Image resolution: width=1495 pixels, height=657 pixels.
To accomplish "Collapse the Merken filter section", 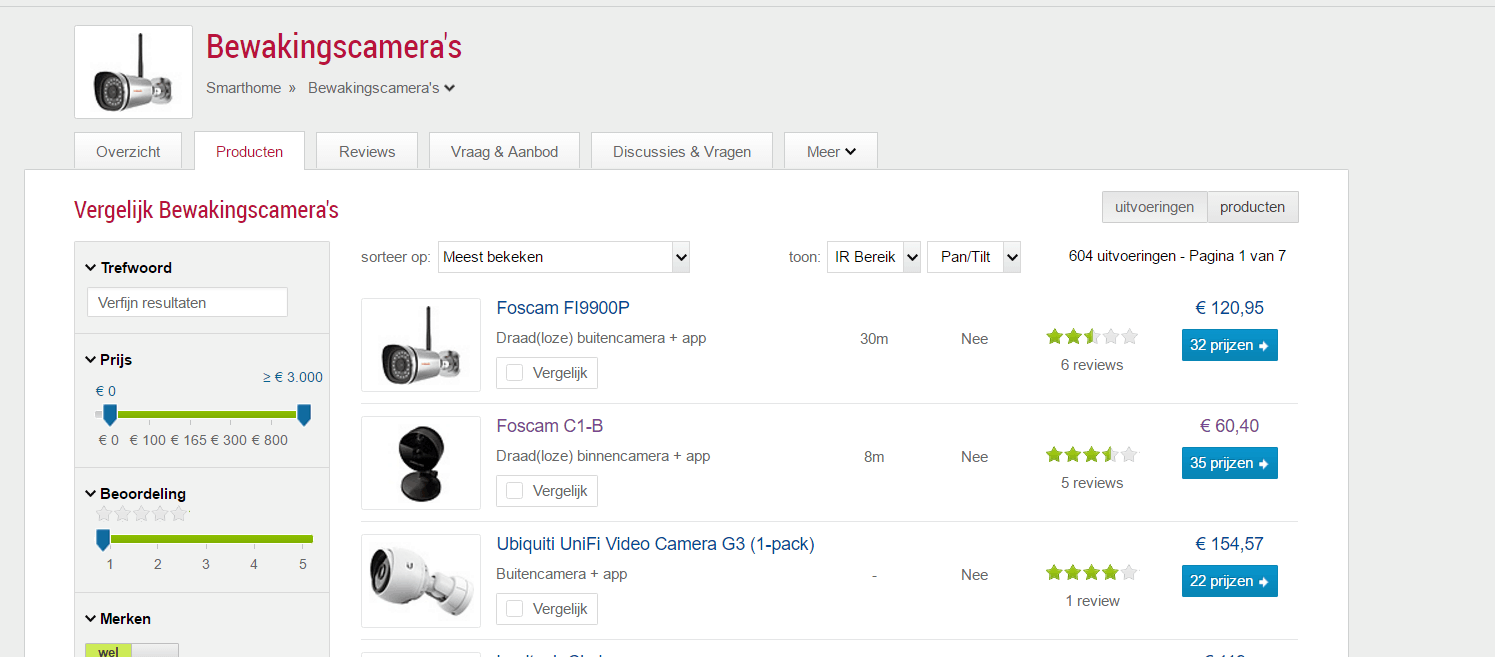I will [x=118, y=619].
